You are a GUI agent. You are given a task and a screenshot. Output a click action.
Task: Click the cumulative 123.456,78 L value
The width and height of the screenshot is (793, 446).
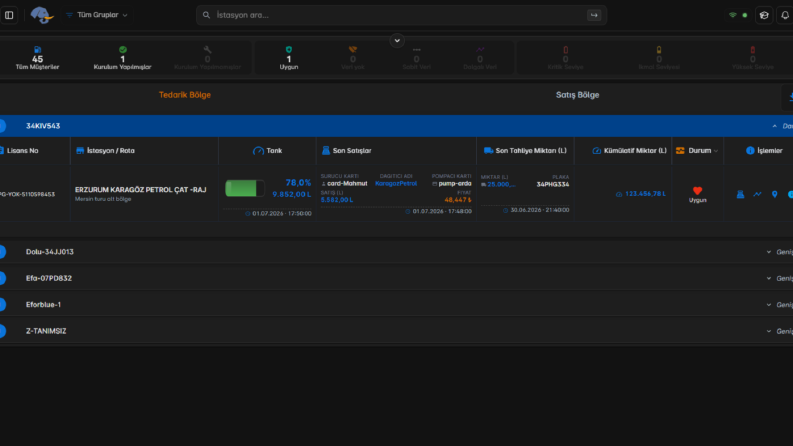coord(645,194)
